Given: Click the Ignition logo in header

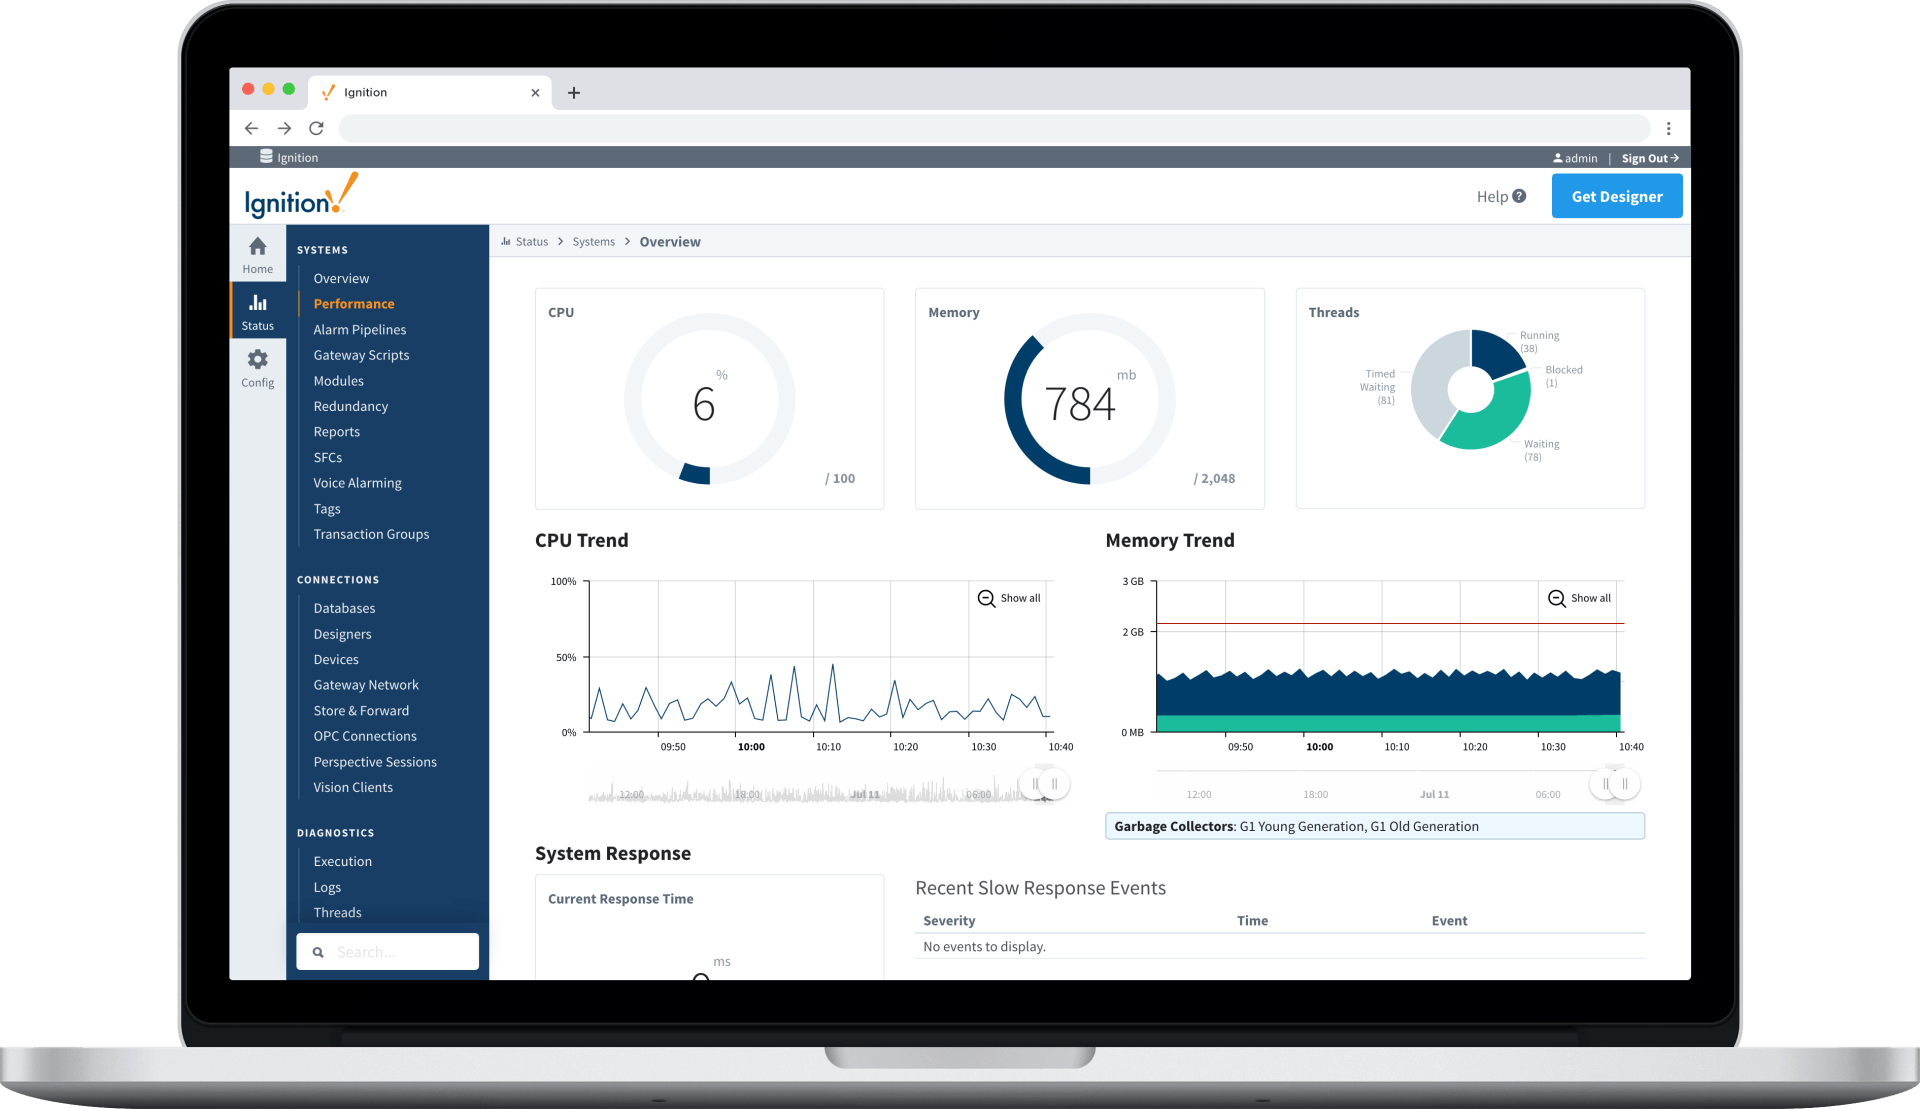Looking at the screenshot, I should (x=300, y=197).
